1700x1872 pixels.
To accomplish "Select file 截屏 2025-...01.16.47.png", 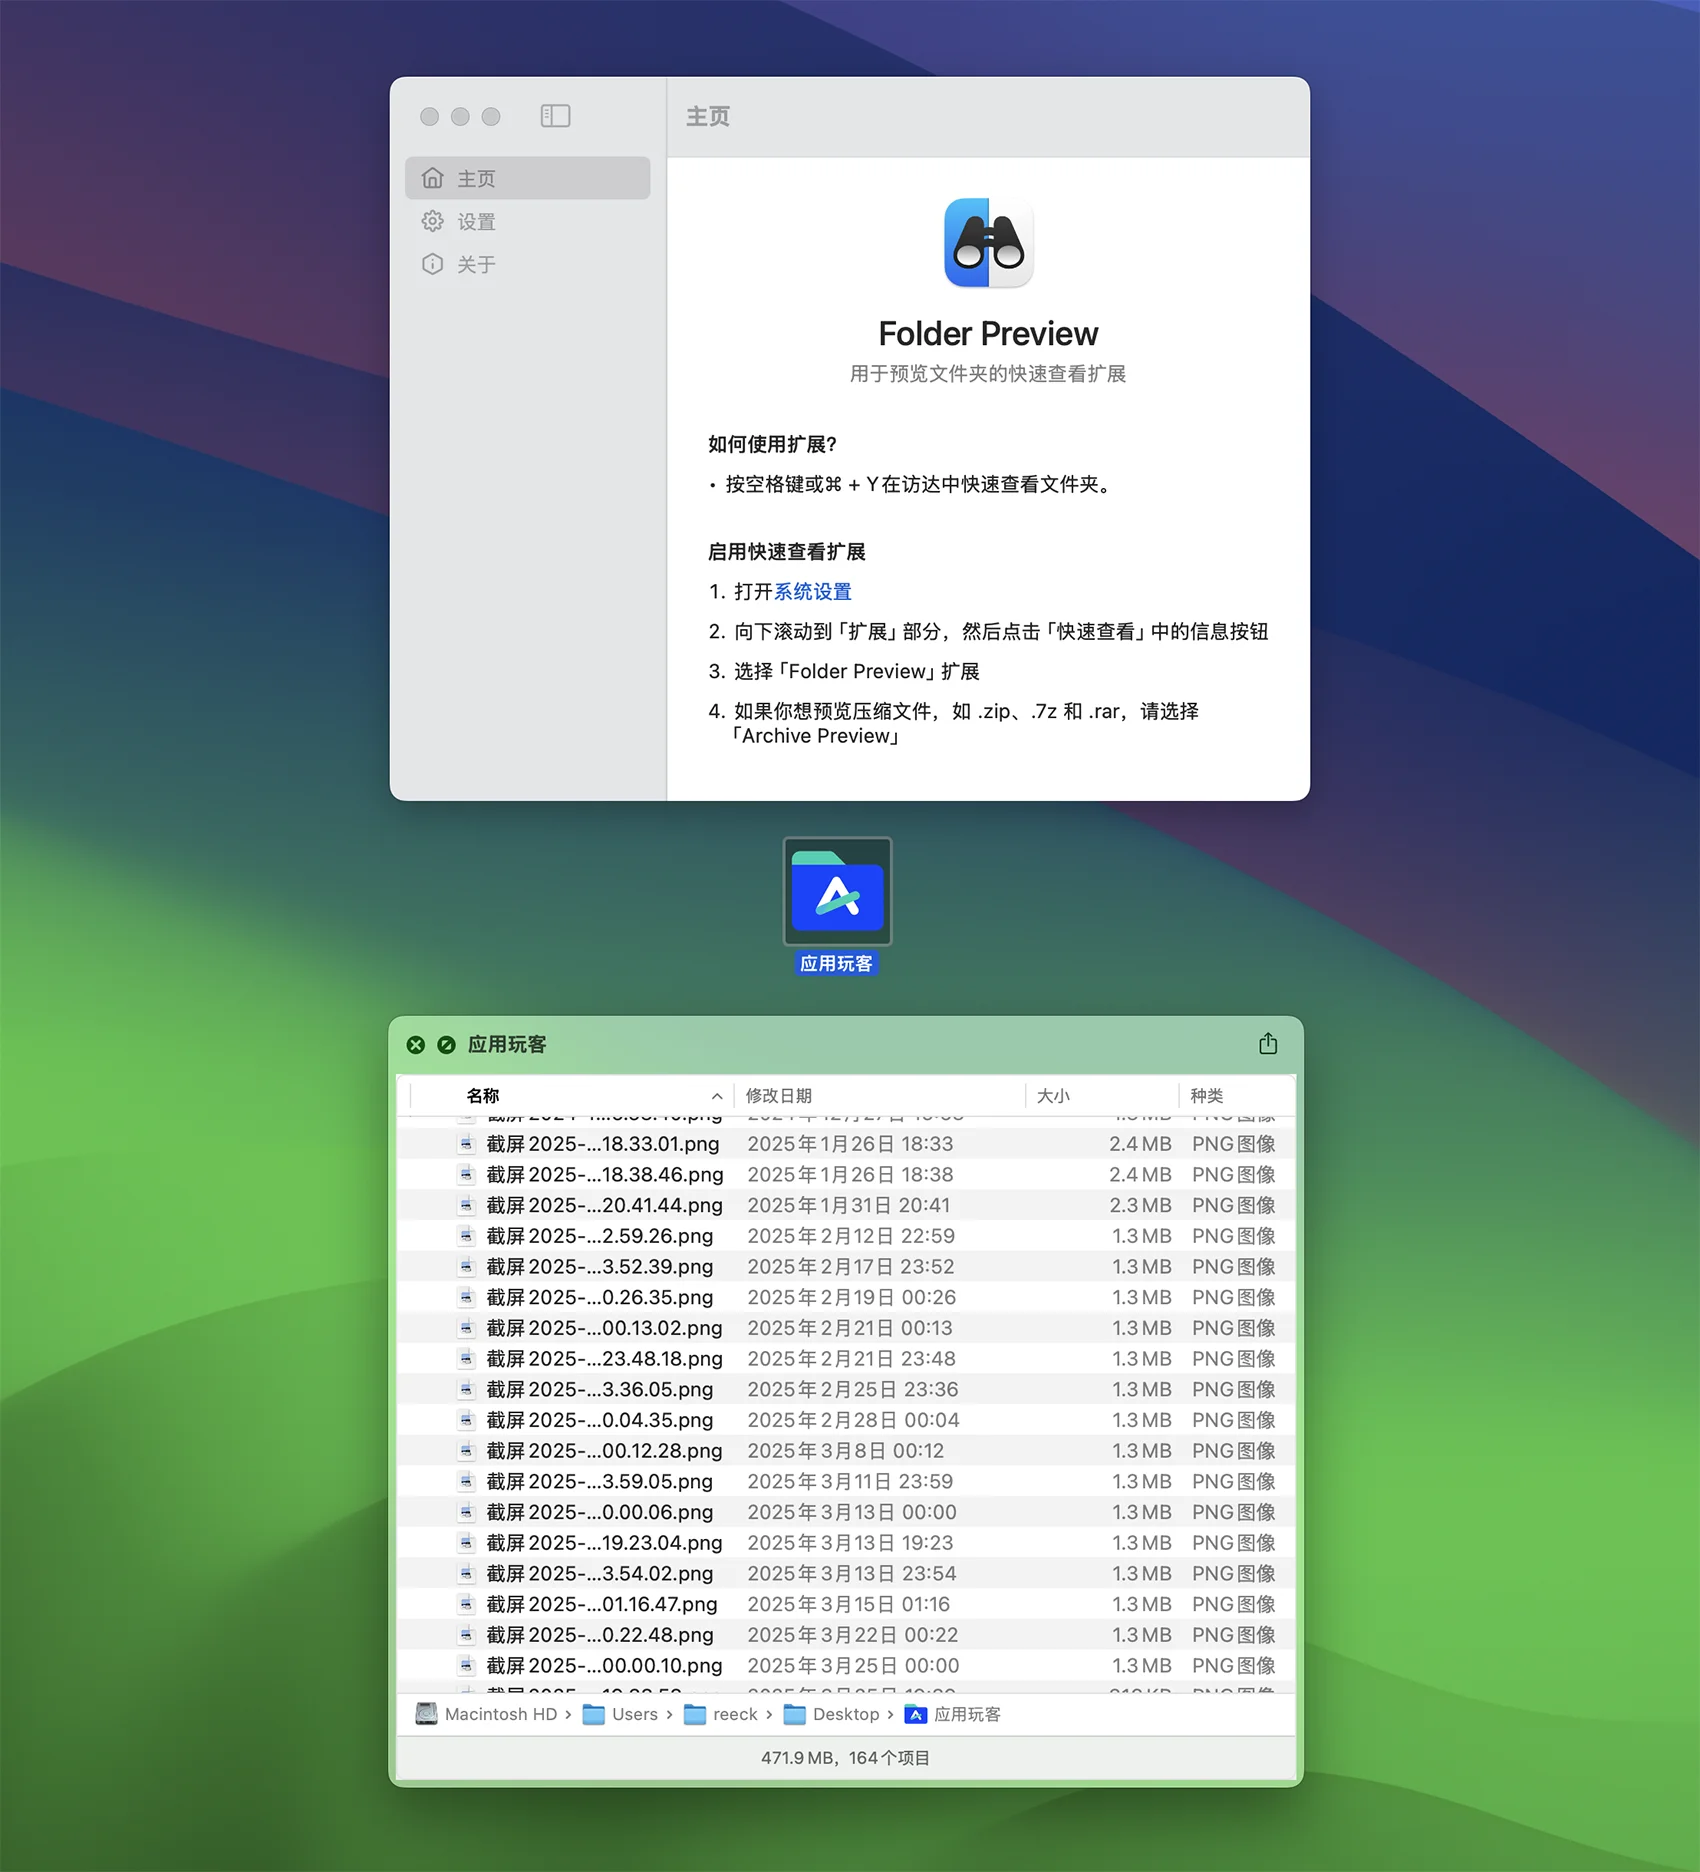I will point(846,1604).
